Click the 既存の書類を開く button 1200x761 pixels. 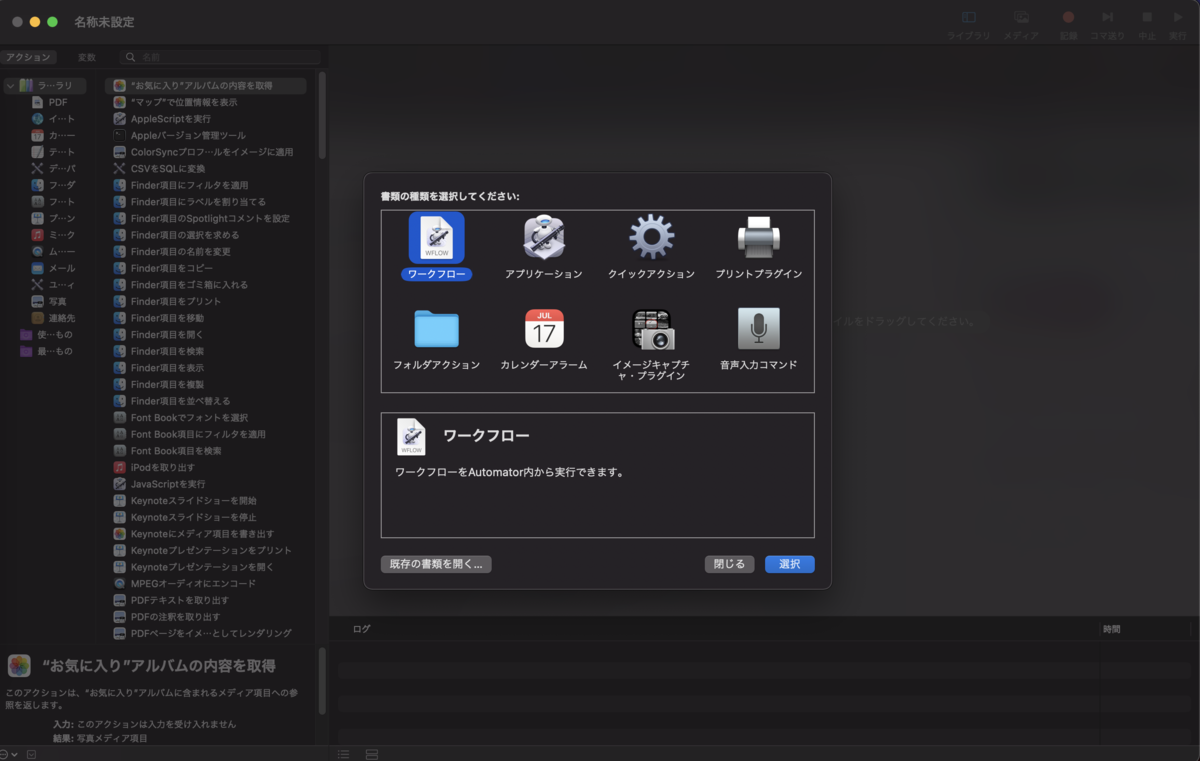point(436,564)
